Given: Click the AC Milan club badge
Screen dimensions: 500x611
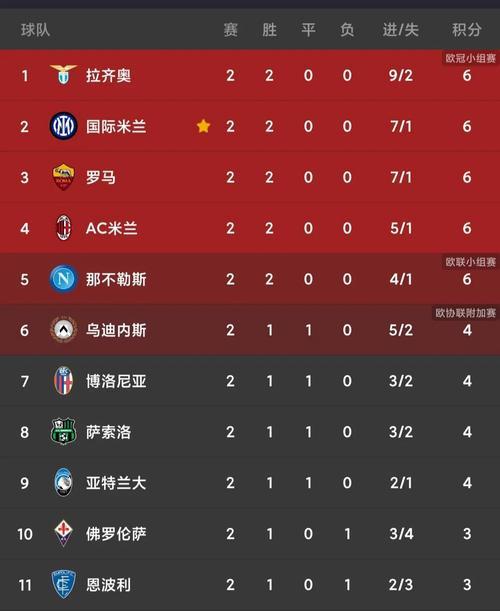Looking at the screenshot, I should [x=64, y=228].
